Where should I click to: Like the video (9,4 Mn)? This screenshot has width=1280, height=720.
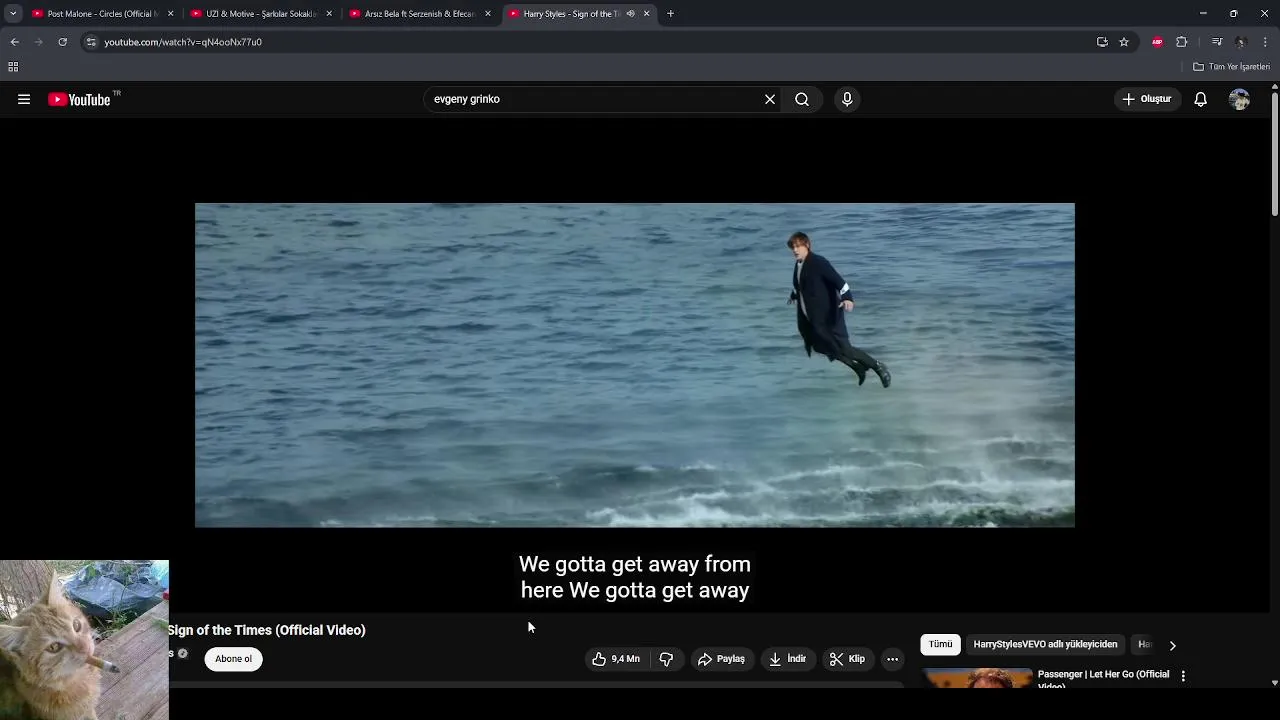point(616,659)
